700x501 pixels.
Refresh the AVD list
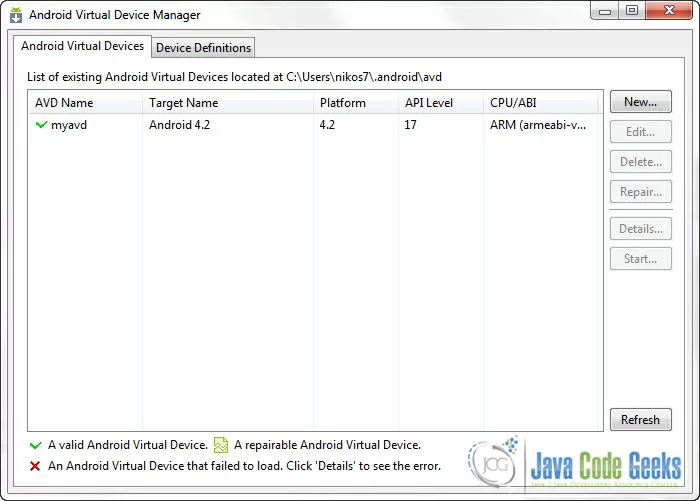click(x=641, y=419)
